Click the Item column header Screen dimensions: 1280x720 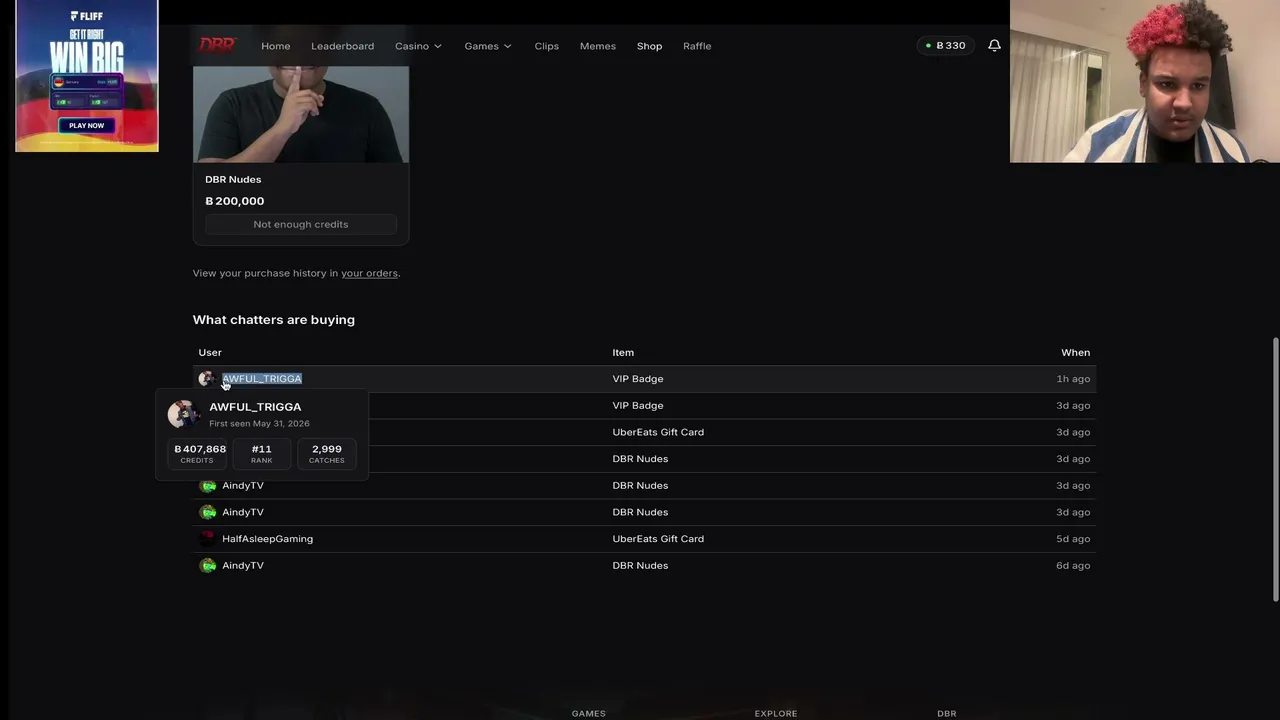[x=623, y=352]
